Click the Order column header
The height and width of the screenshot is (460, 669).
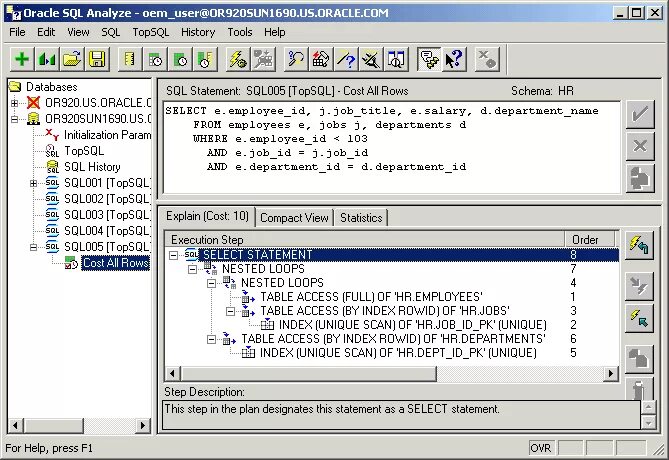coord(590,239)
